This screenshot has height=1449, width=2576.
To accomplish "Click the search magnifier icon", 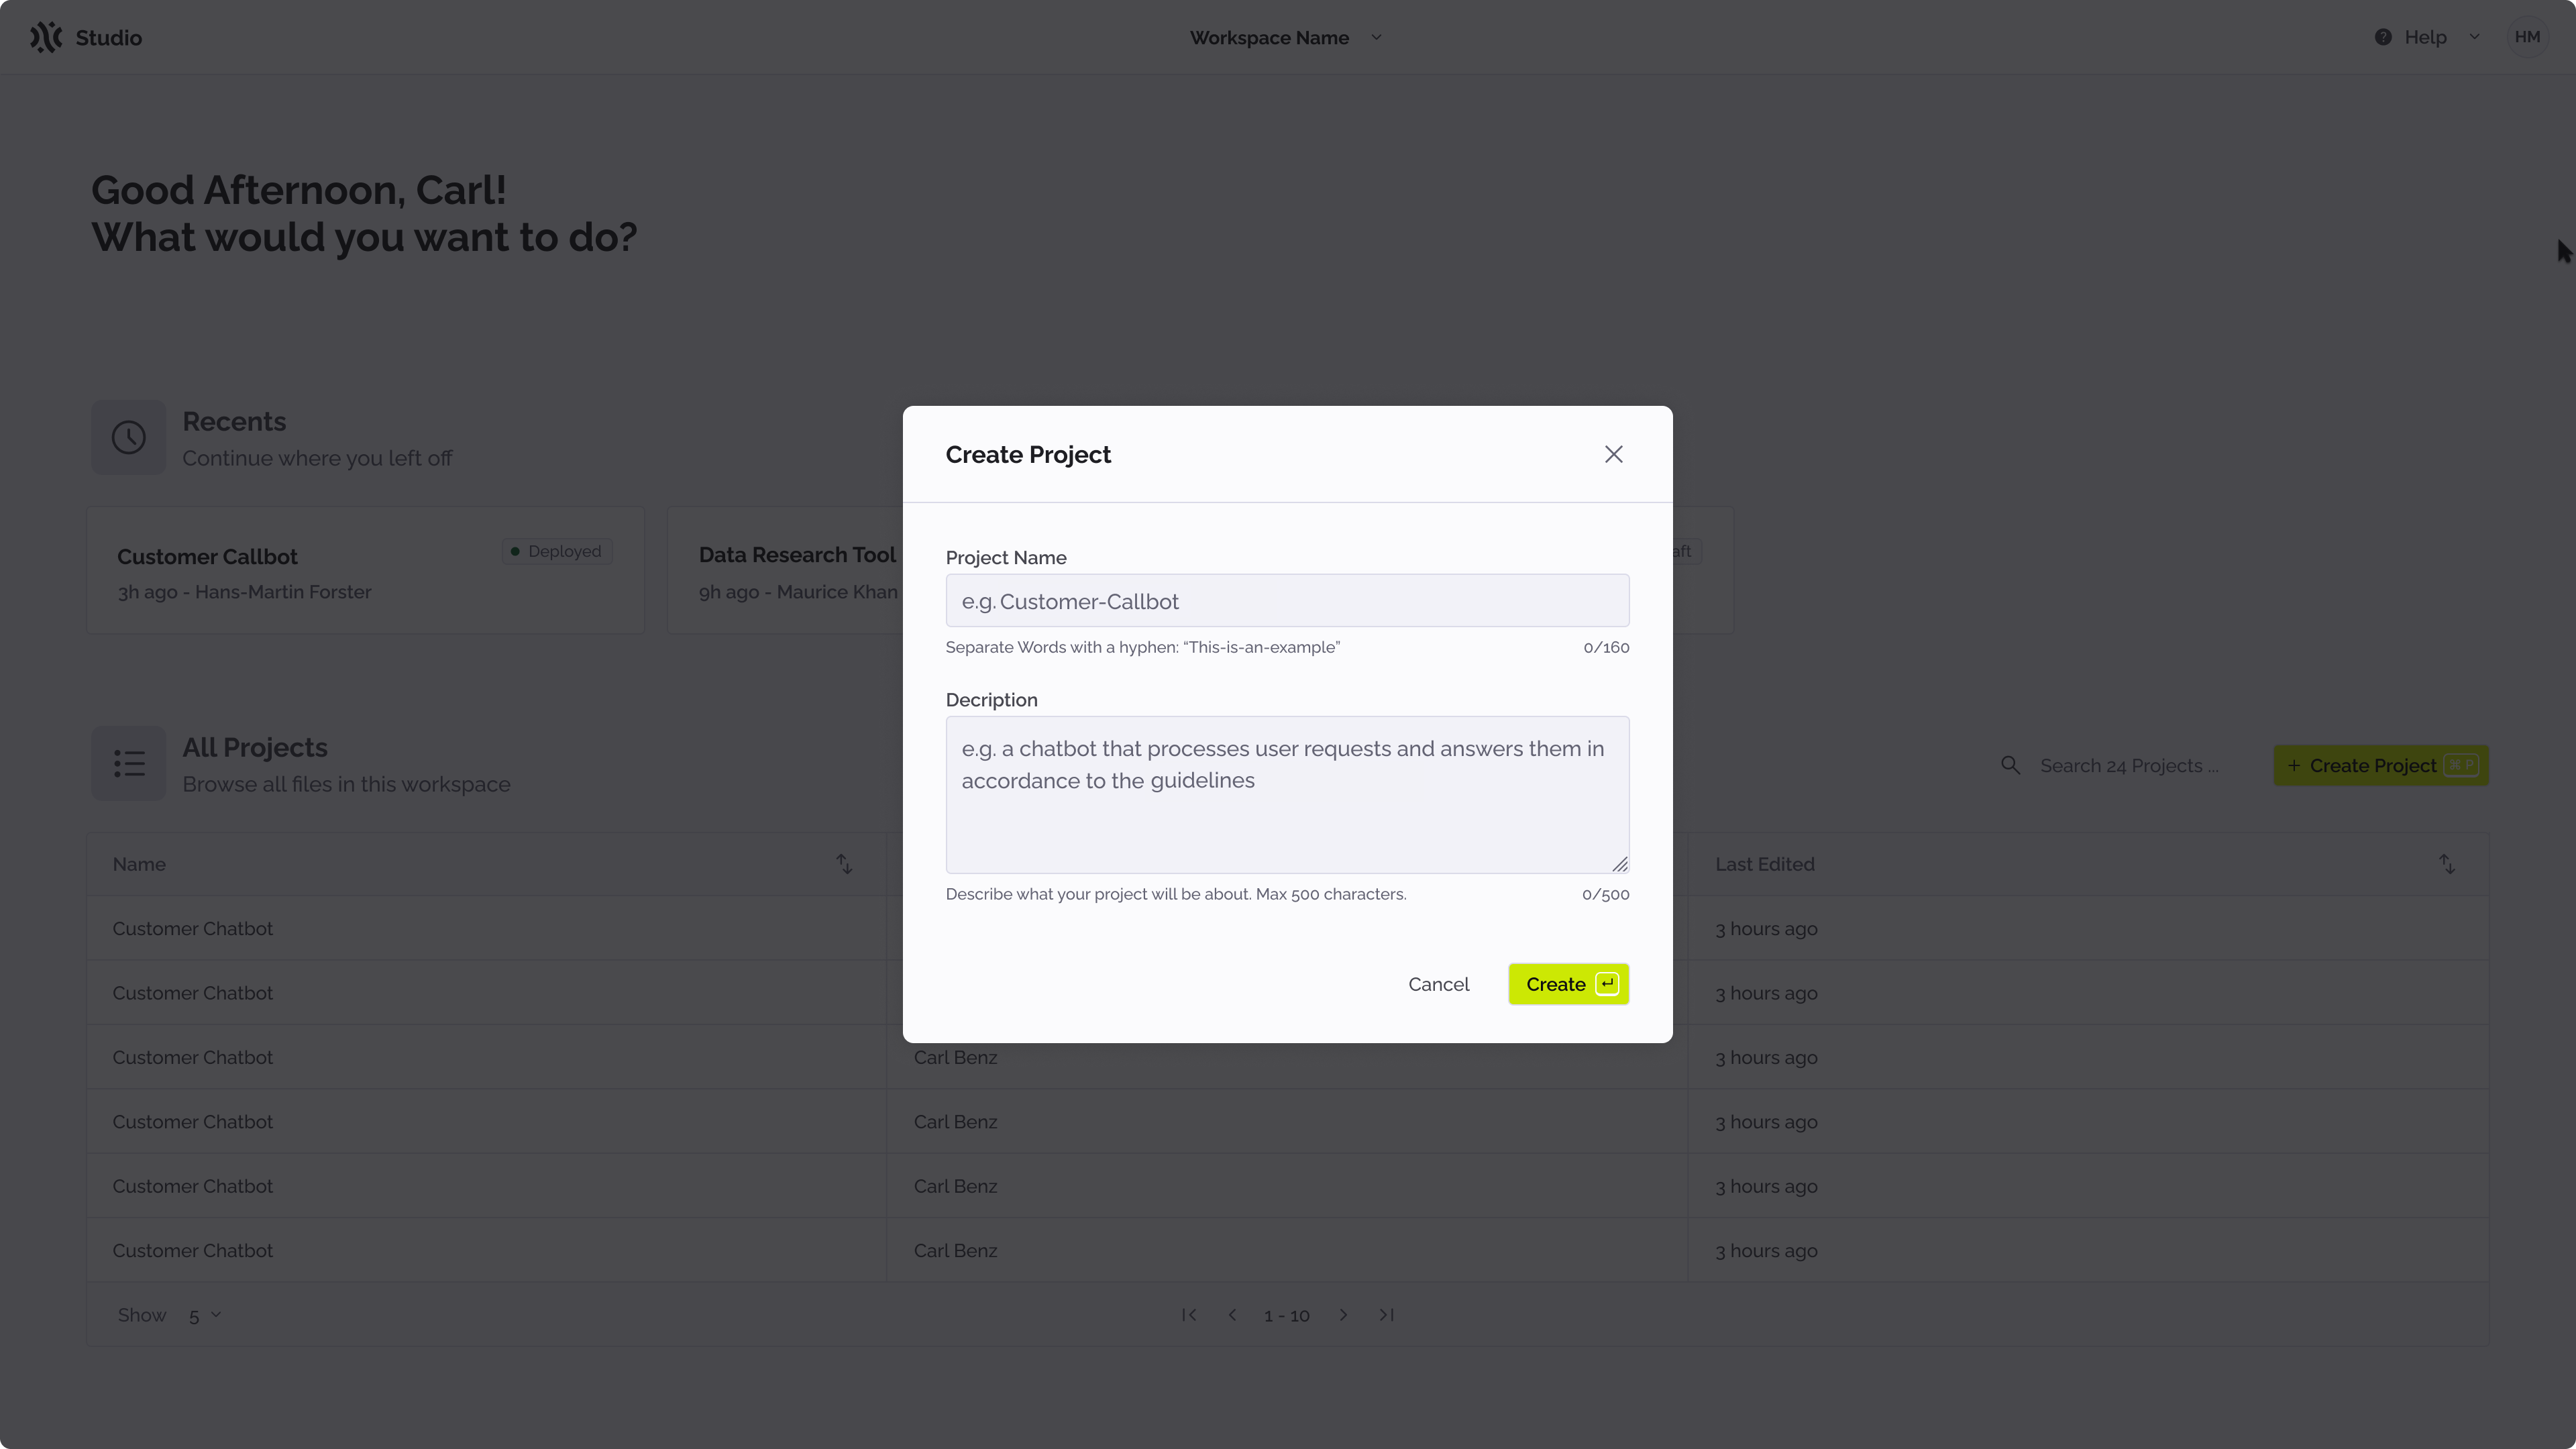I will click(2010, 765).
